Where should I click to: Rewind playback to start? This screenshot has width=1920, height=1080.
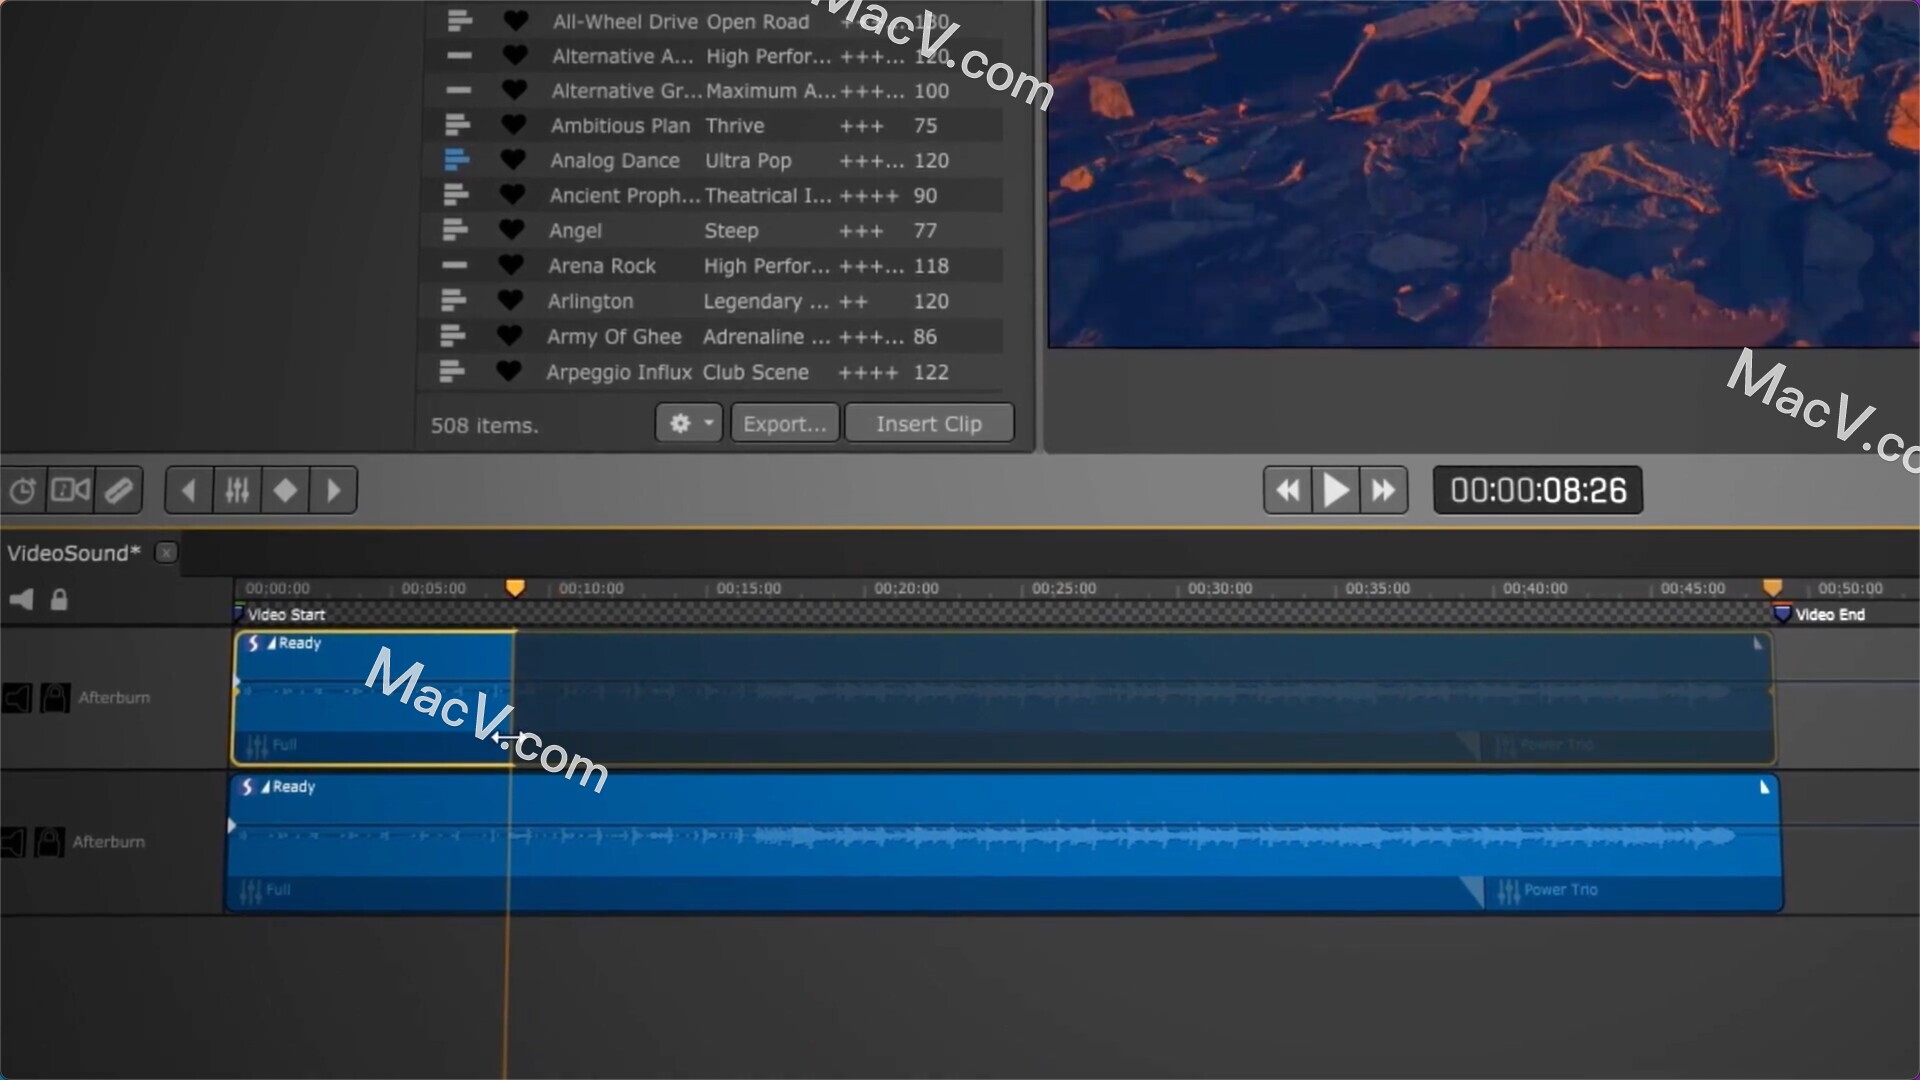pyautogui.click(x=1288, y=490)
